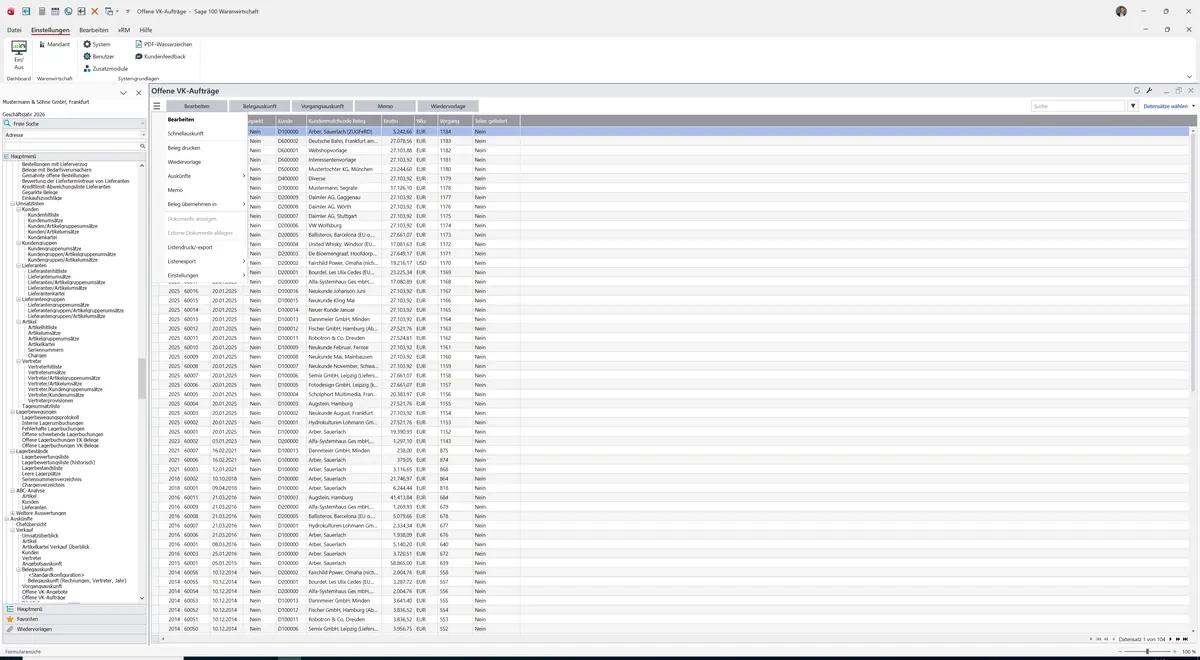This screenshot has height=660, width=1200.
Task: Collapse the Kundengruppen tree node
Action: tap(18, 243)
